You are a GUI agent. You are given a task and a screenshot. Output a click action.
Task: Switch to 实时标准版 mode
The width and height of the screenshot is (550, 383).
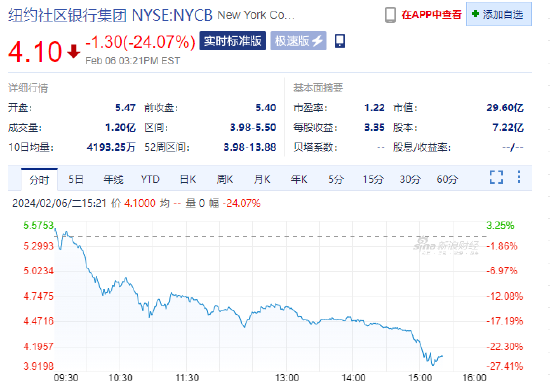tap(233, 41)
